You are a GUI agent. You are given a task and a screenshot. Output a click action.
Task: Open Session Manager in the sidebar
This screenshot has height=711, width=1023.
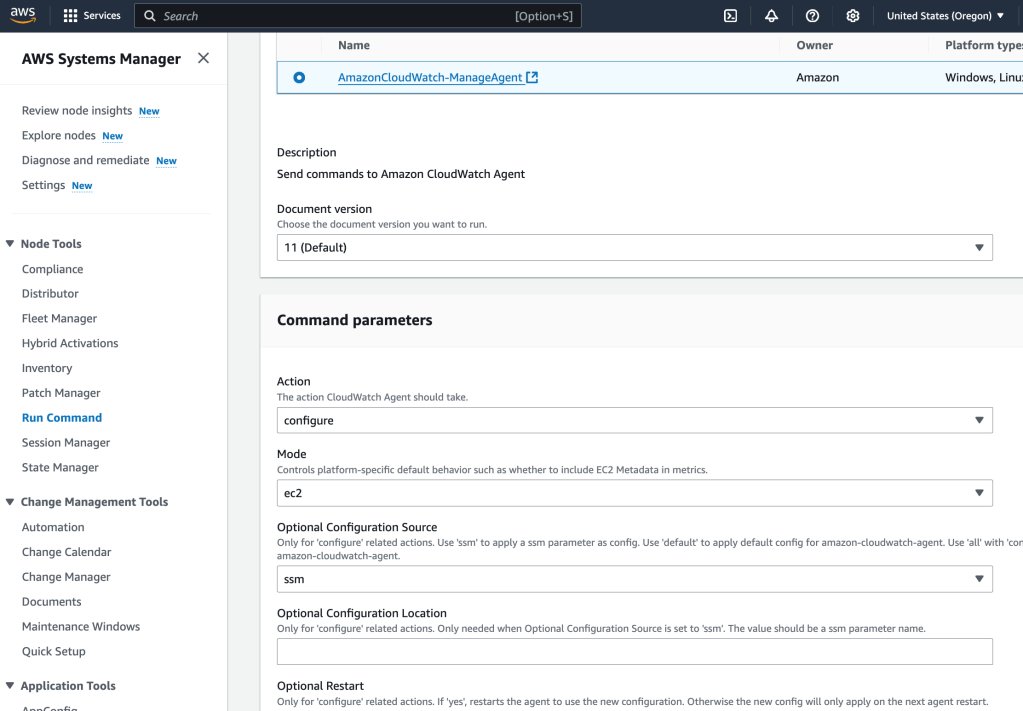(x=66, y=442)
